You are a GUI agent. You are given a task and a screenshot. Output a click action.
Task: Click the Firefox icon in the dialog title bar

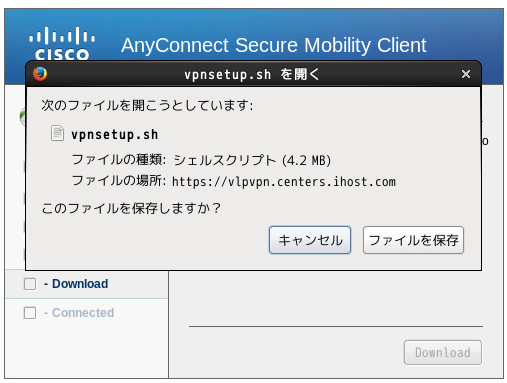[x=40, y=74]
